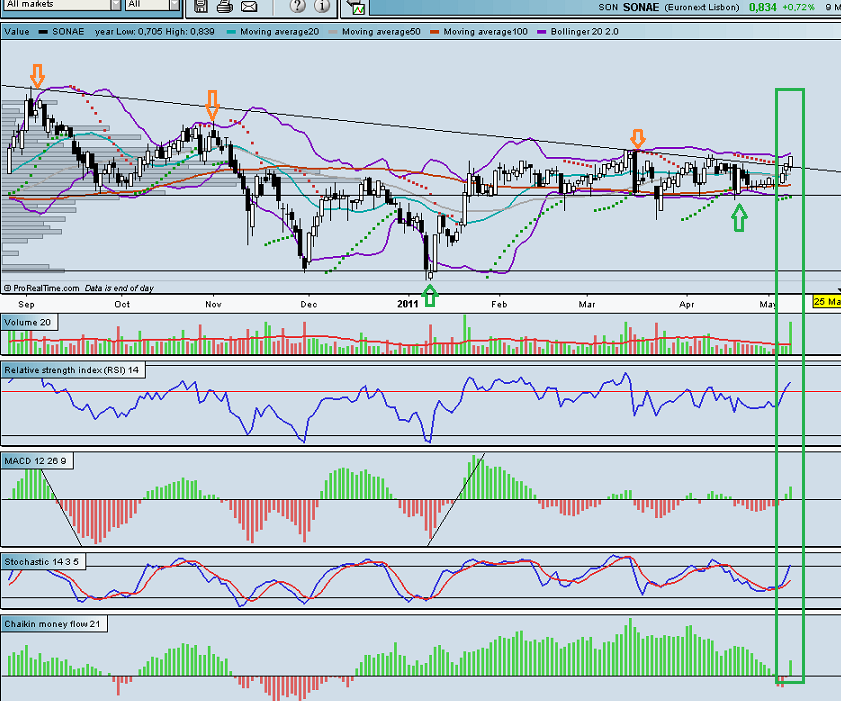Open the help question mark icon
This screenshot has height=701, width=841.
298,6
